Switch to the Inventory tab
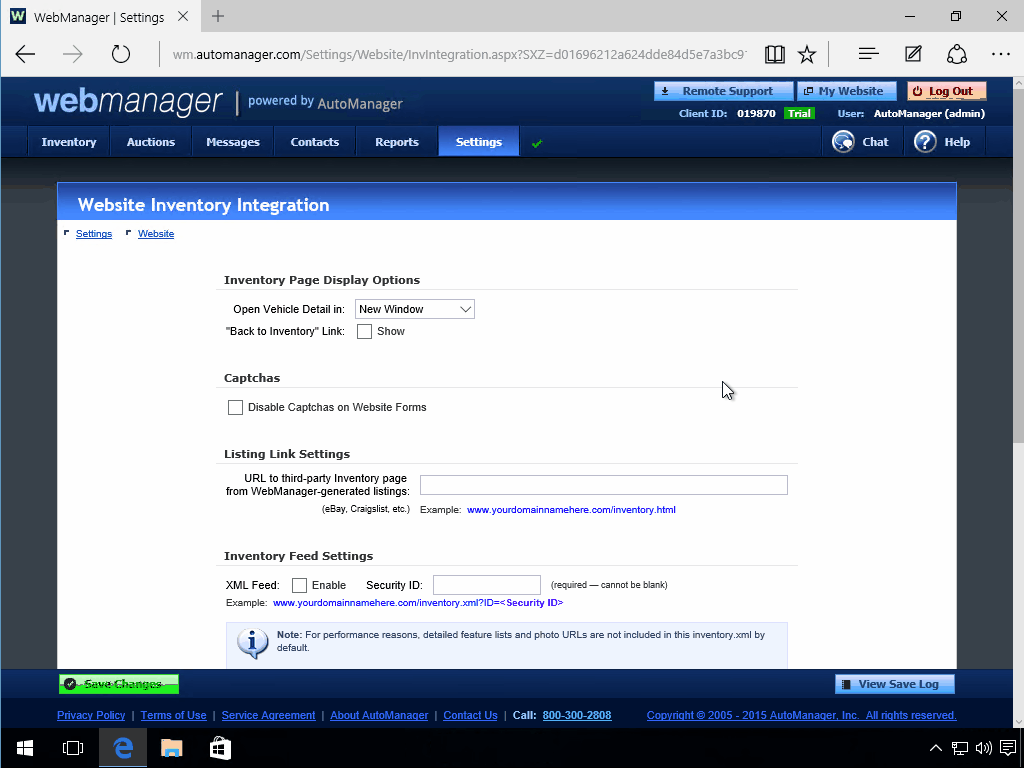The height and width of the screenshot is (768, 1024). tap(68, 141)
